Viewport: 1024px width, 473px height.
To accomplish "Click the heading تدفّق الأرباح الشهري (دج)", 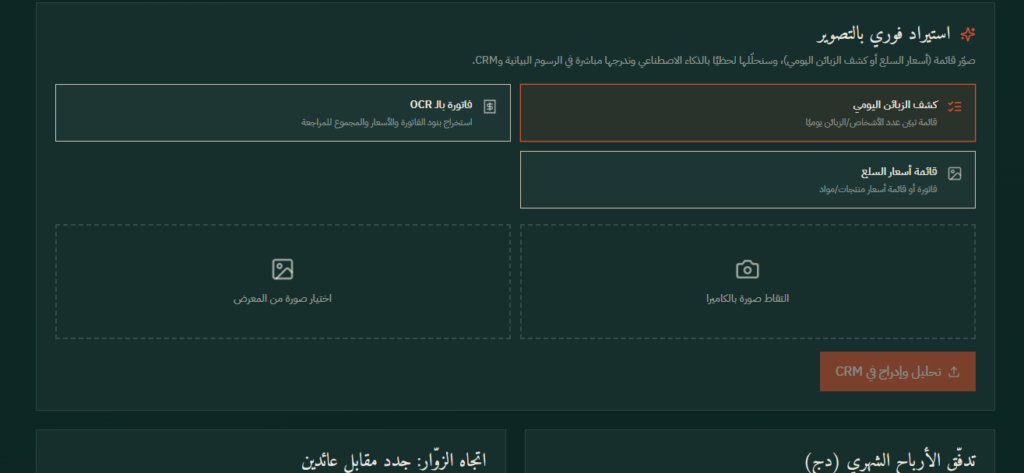I will pos(891,461).
